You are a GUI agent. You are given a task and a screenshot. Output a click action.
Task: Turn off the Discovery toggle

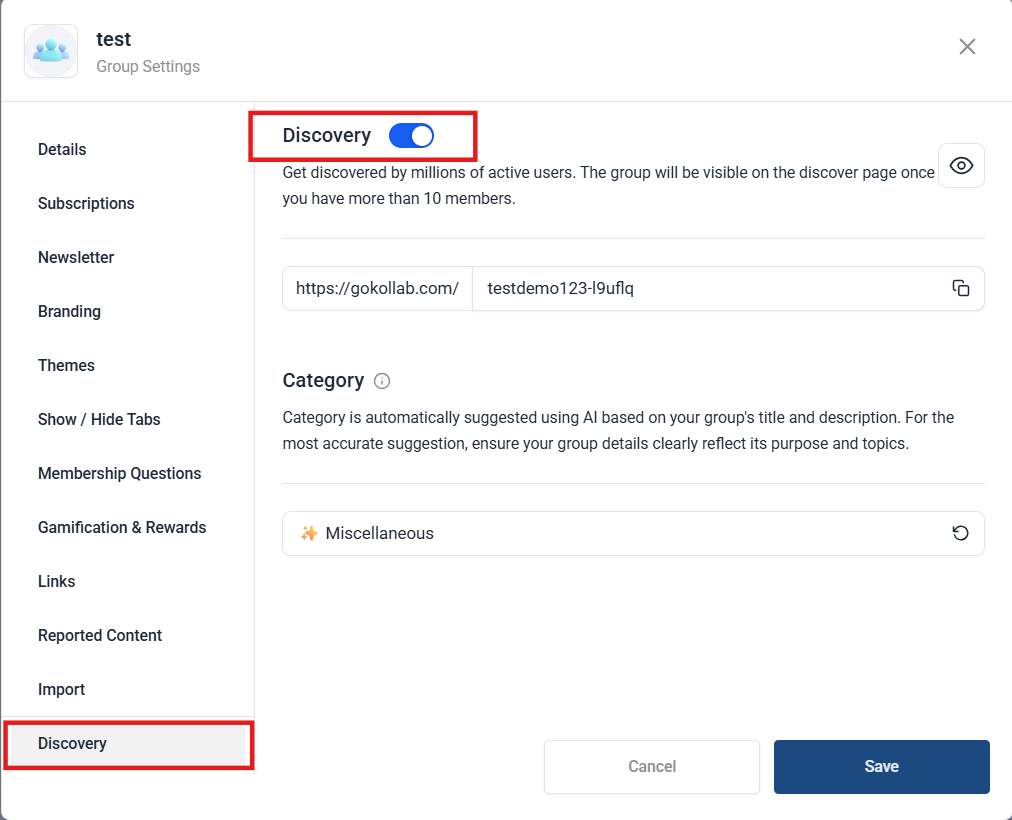(411, 136)
